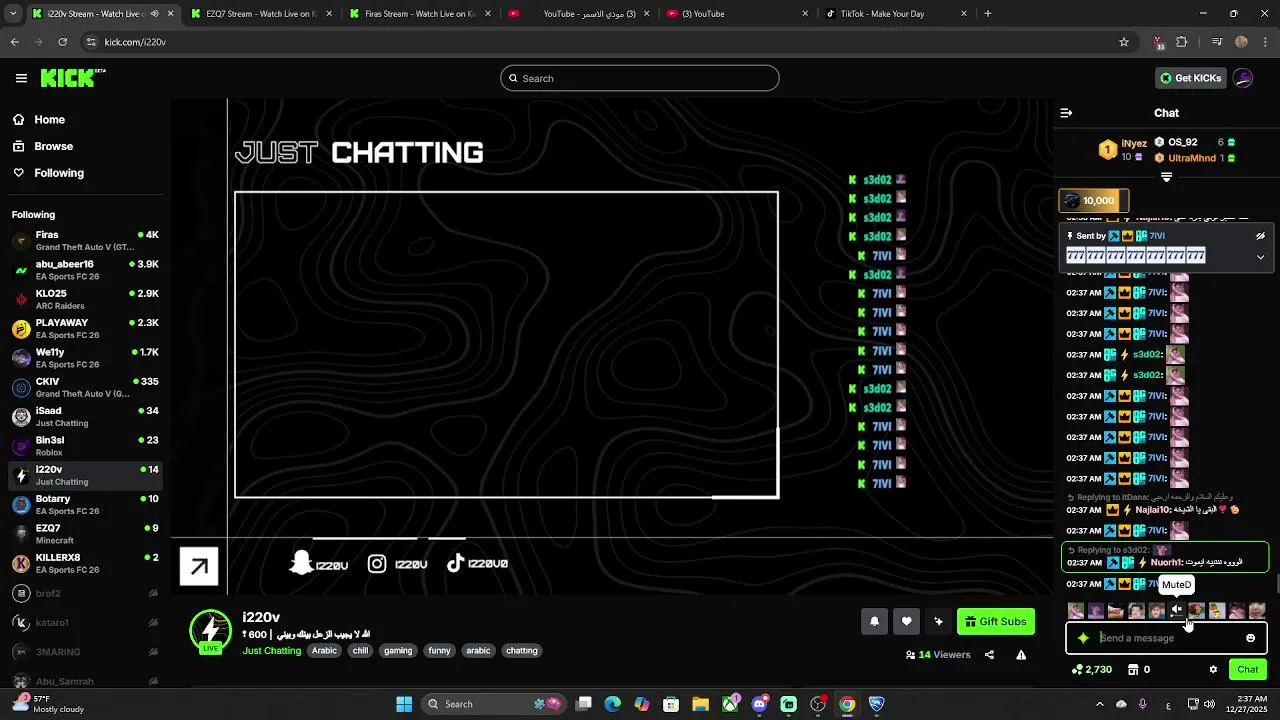Image resolution: width=1280 pixels, height=720 pixels.
Task: Click the 10,000 KICKs gift badge
Action: [1094, 201]
